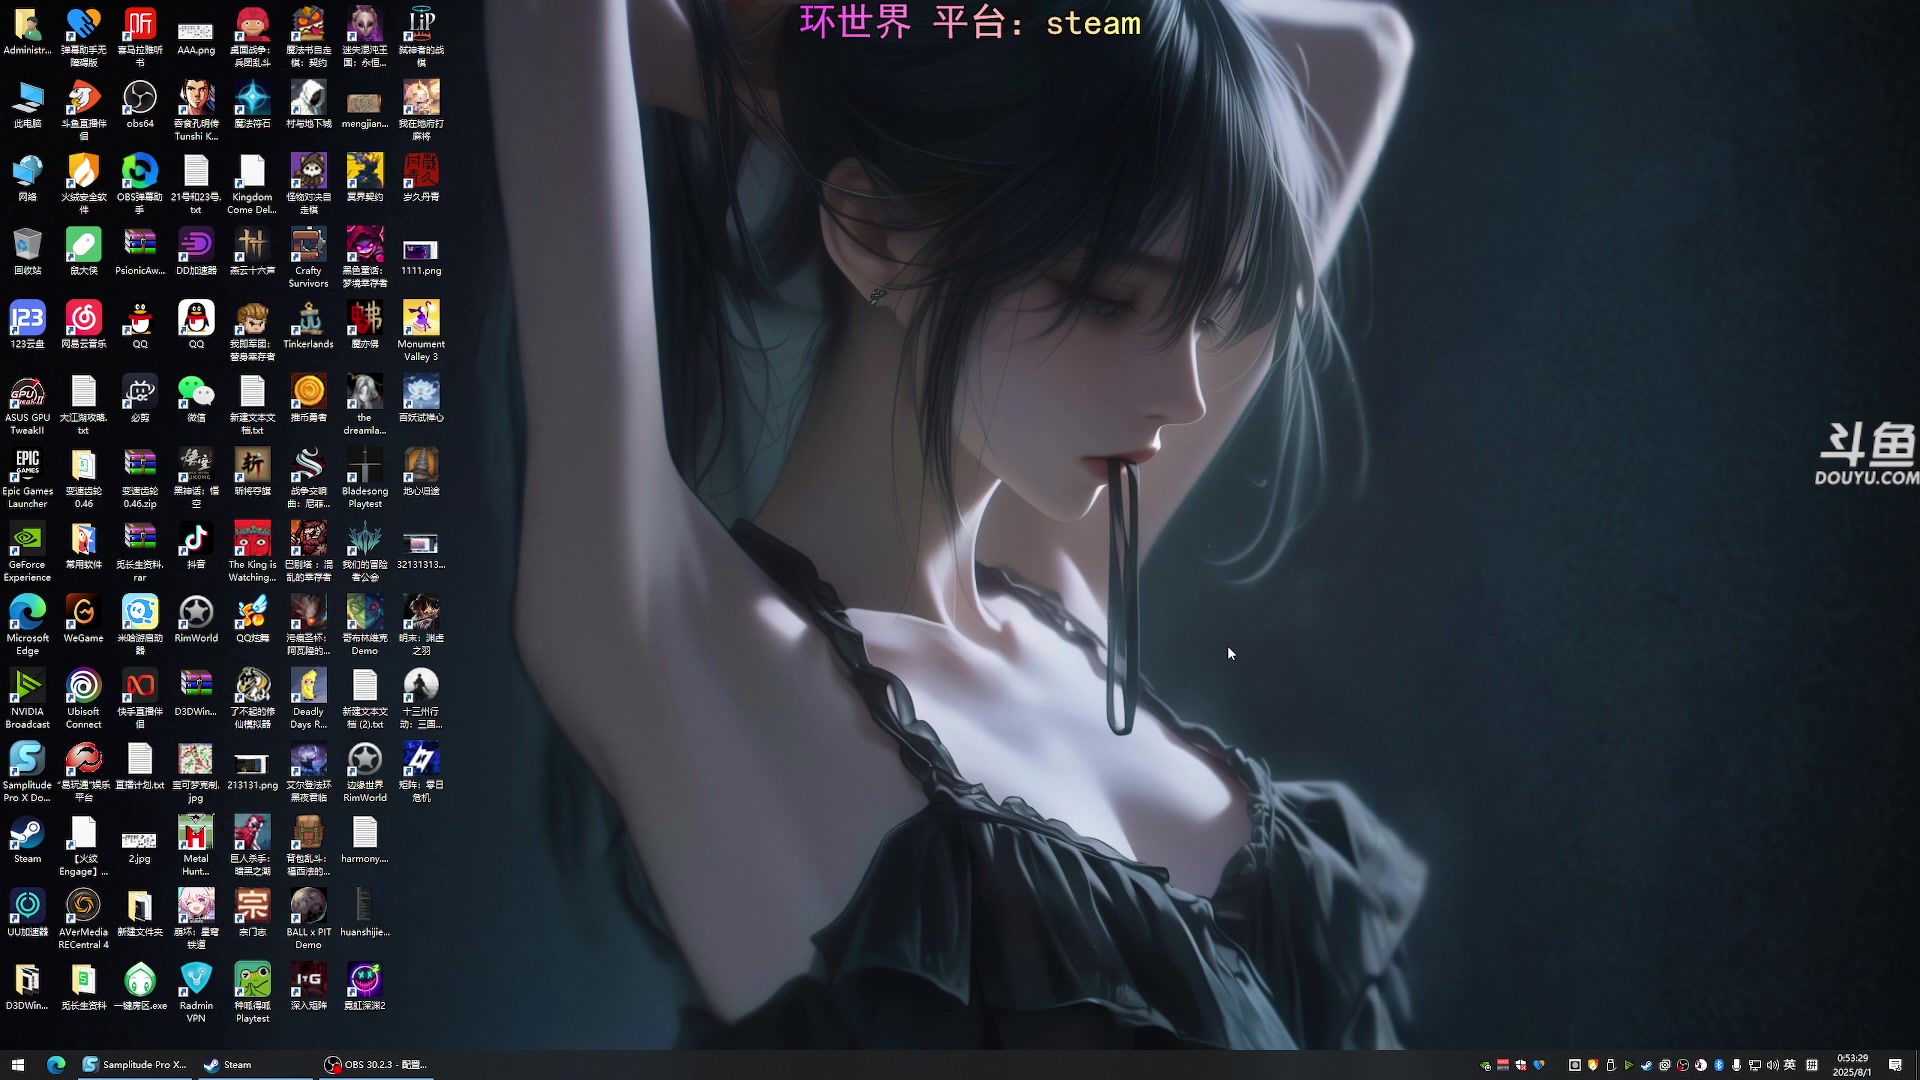Open D3DWin archive next to 快手直播伴侣

point(196,693)
